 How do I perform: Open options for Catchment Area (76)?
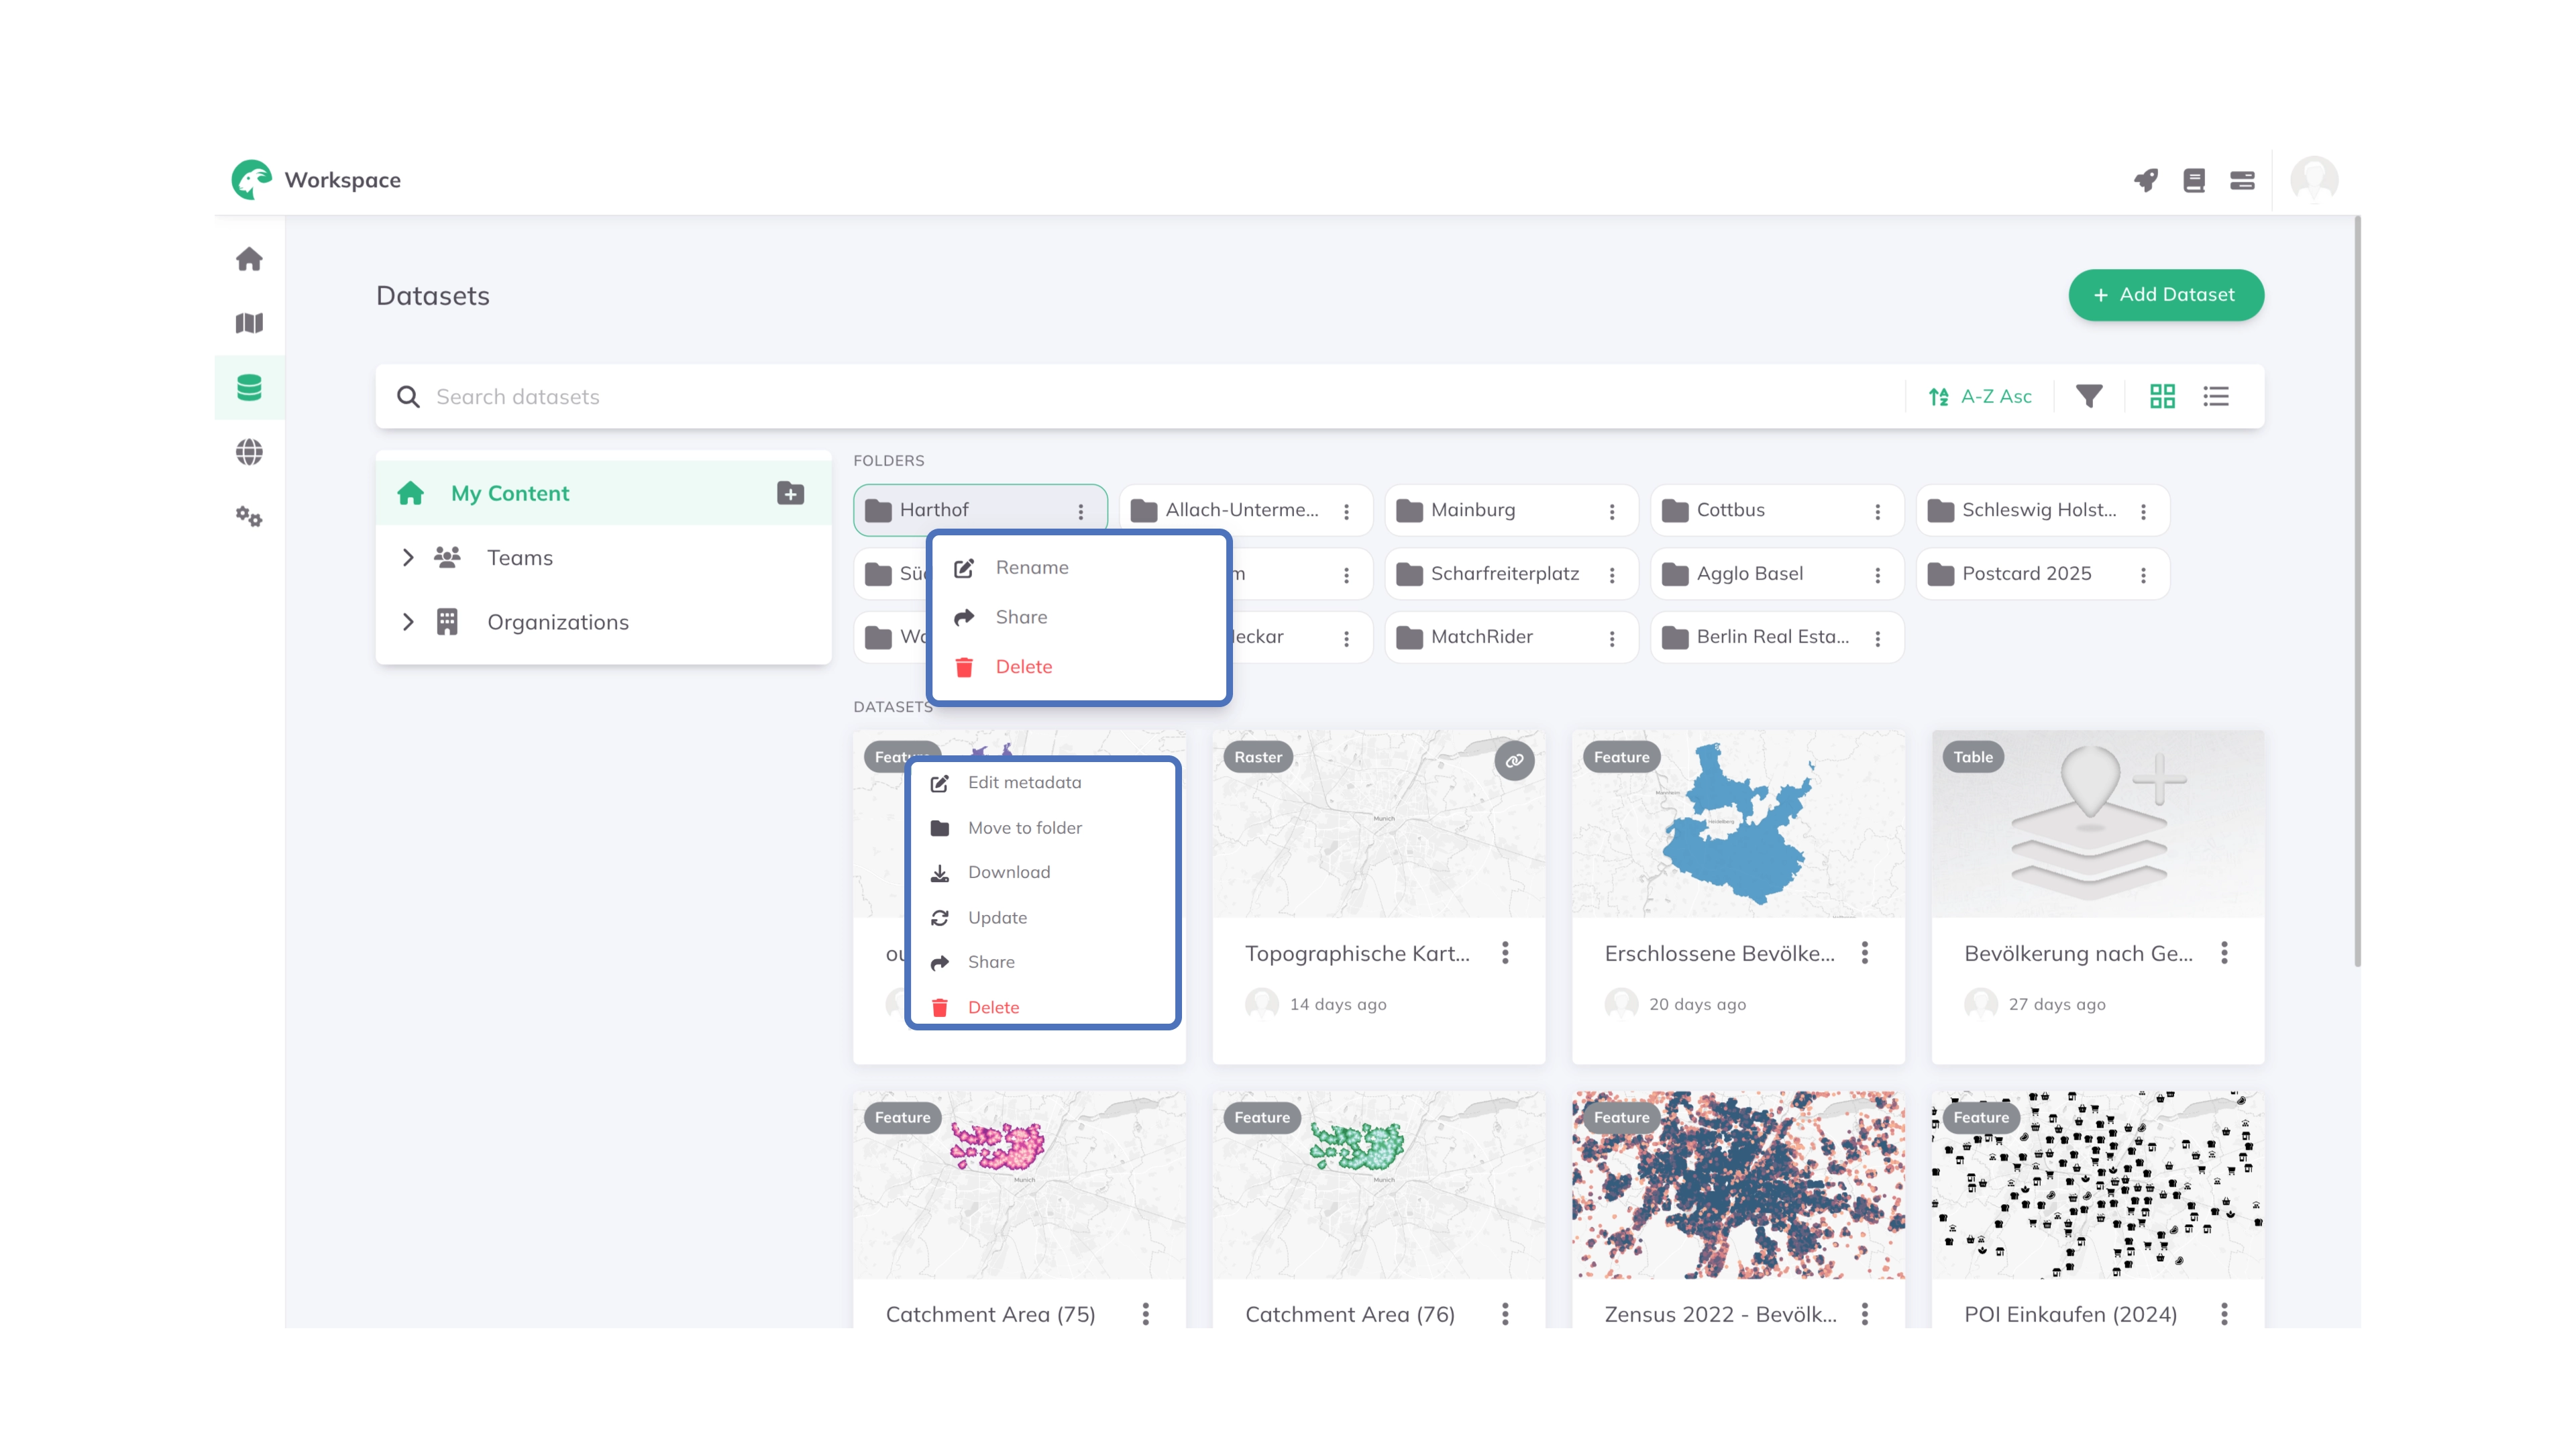pos(1505,1314)
